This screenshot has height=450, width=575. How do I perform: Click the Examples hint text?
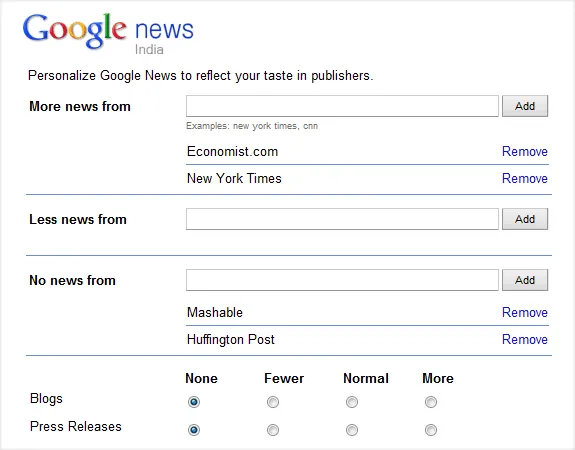[252, 126]
